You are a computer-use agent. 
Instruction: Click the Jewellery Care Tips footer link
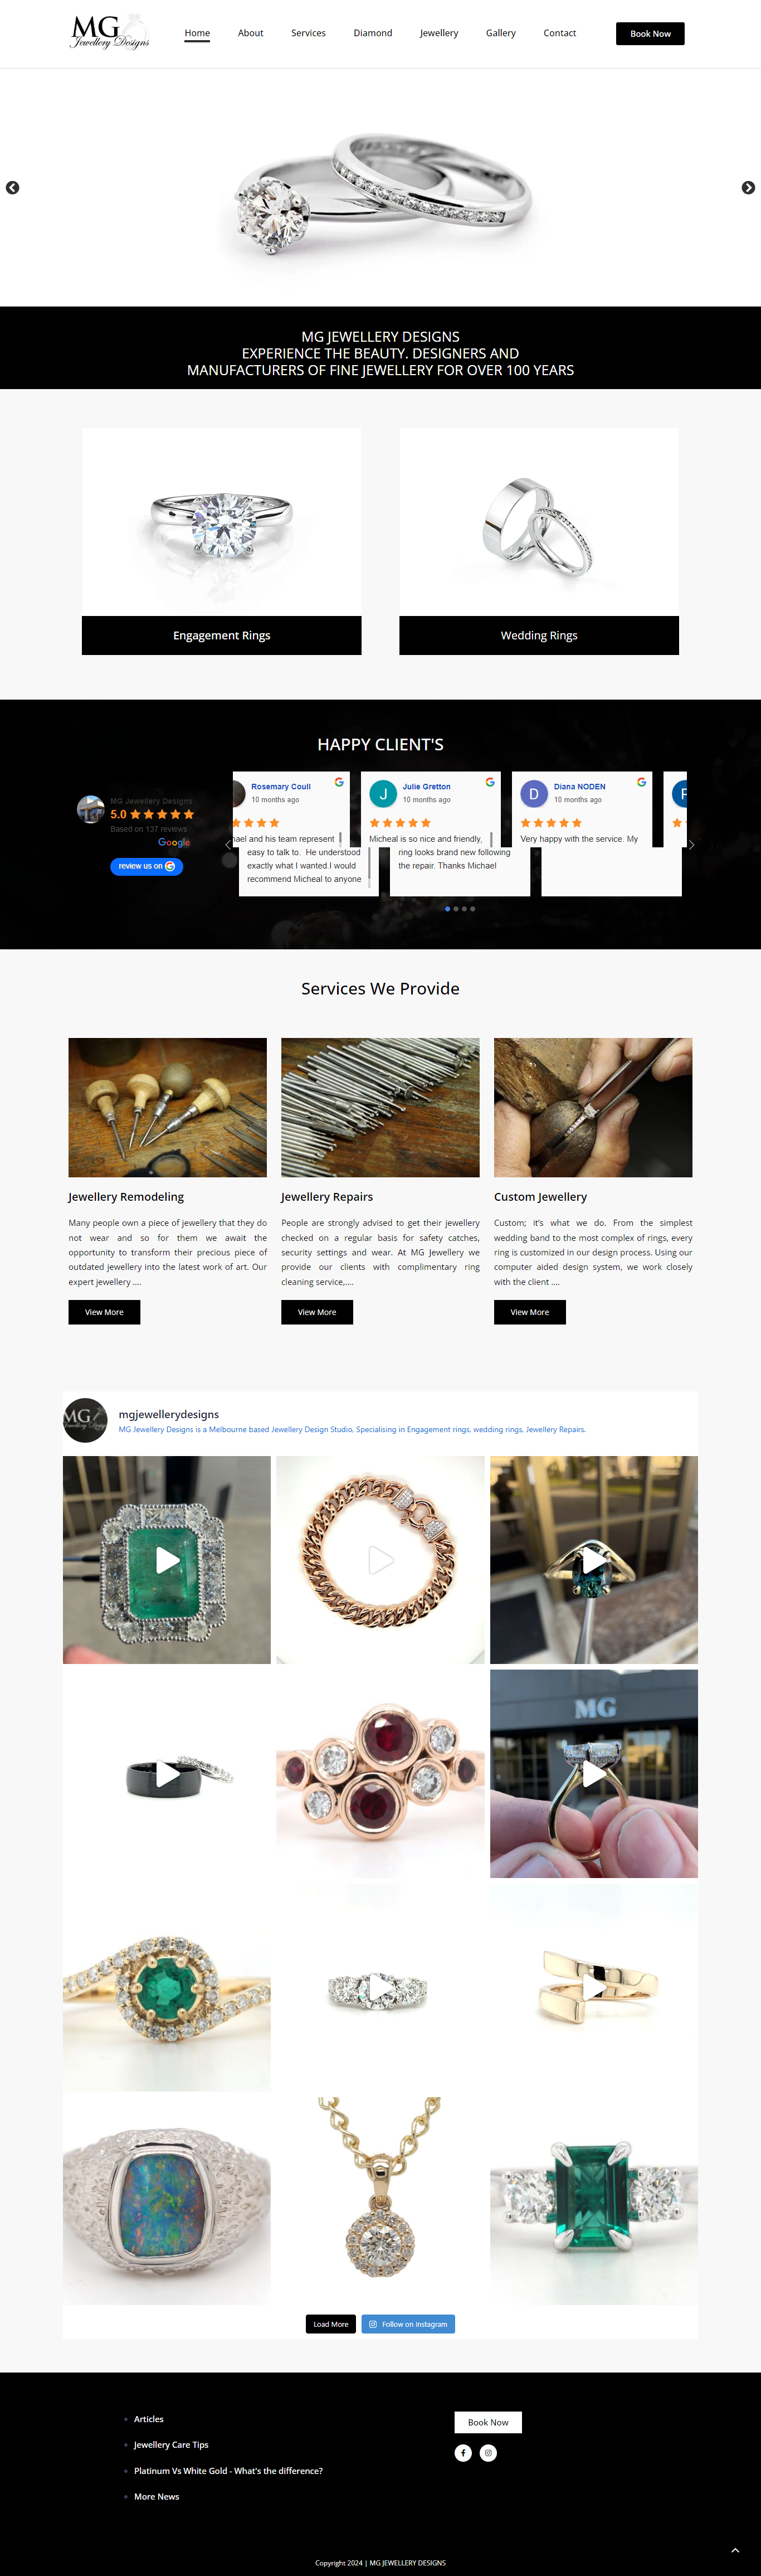pos(171,2444)
